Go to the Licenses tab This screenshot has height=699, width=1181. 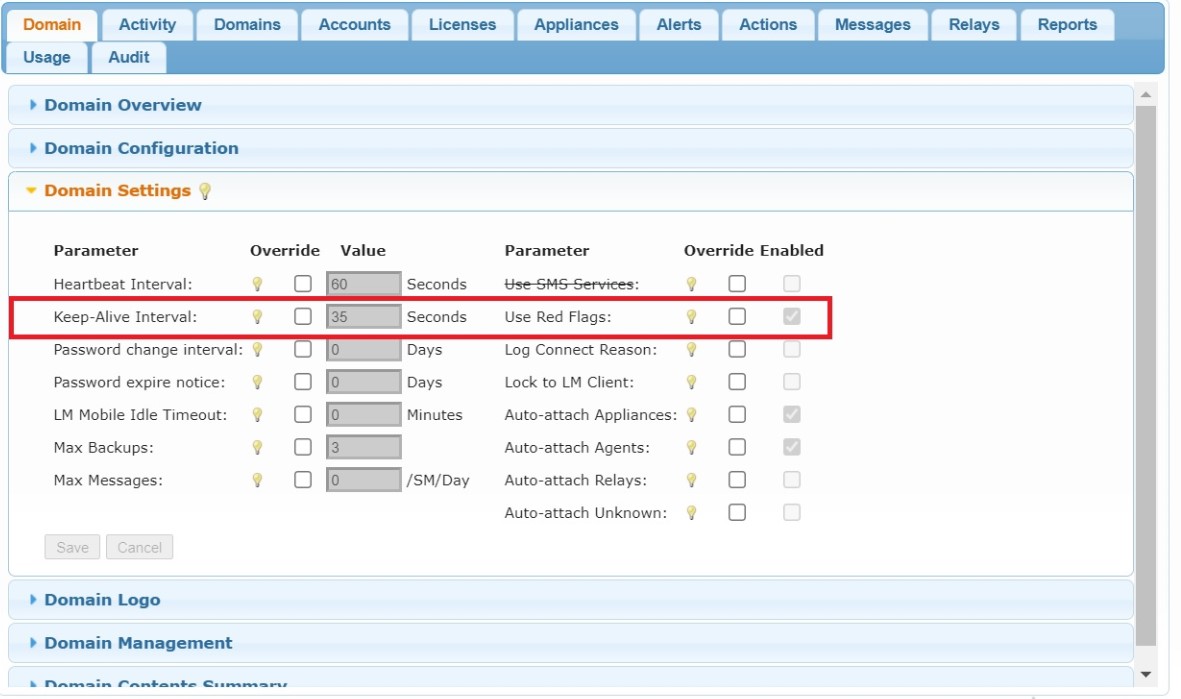tap(462, 25)
